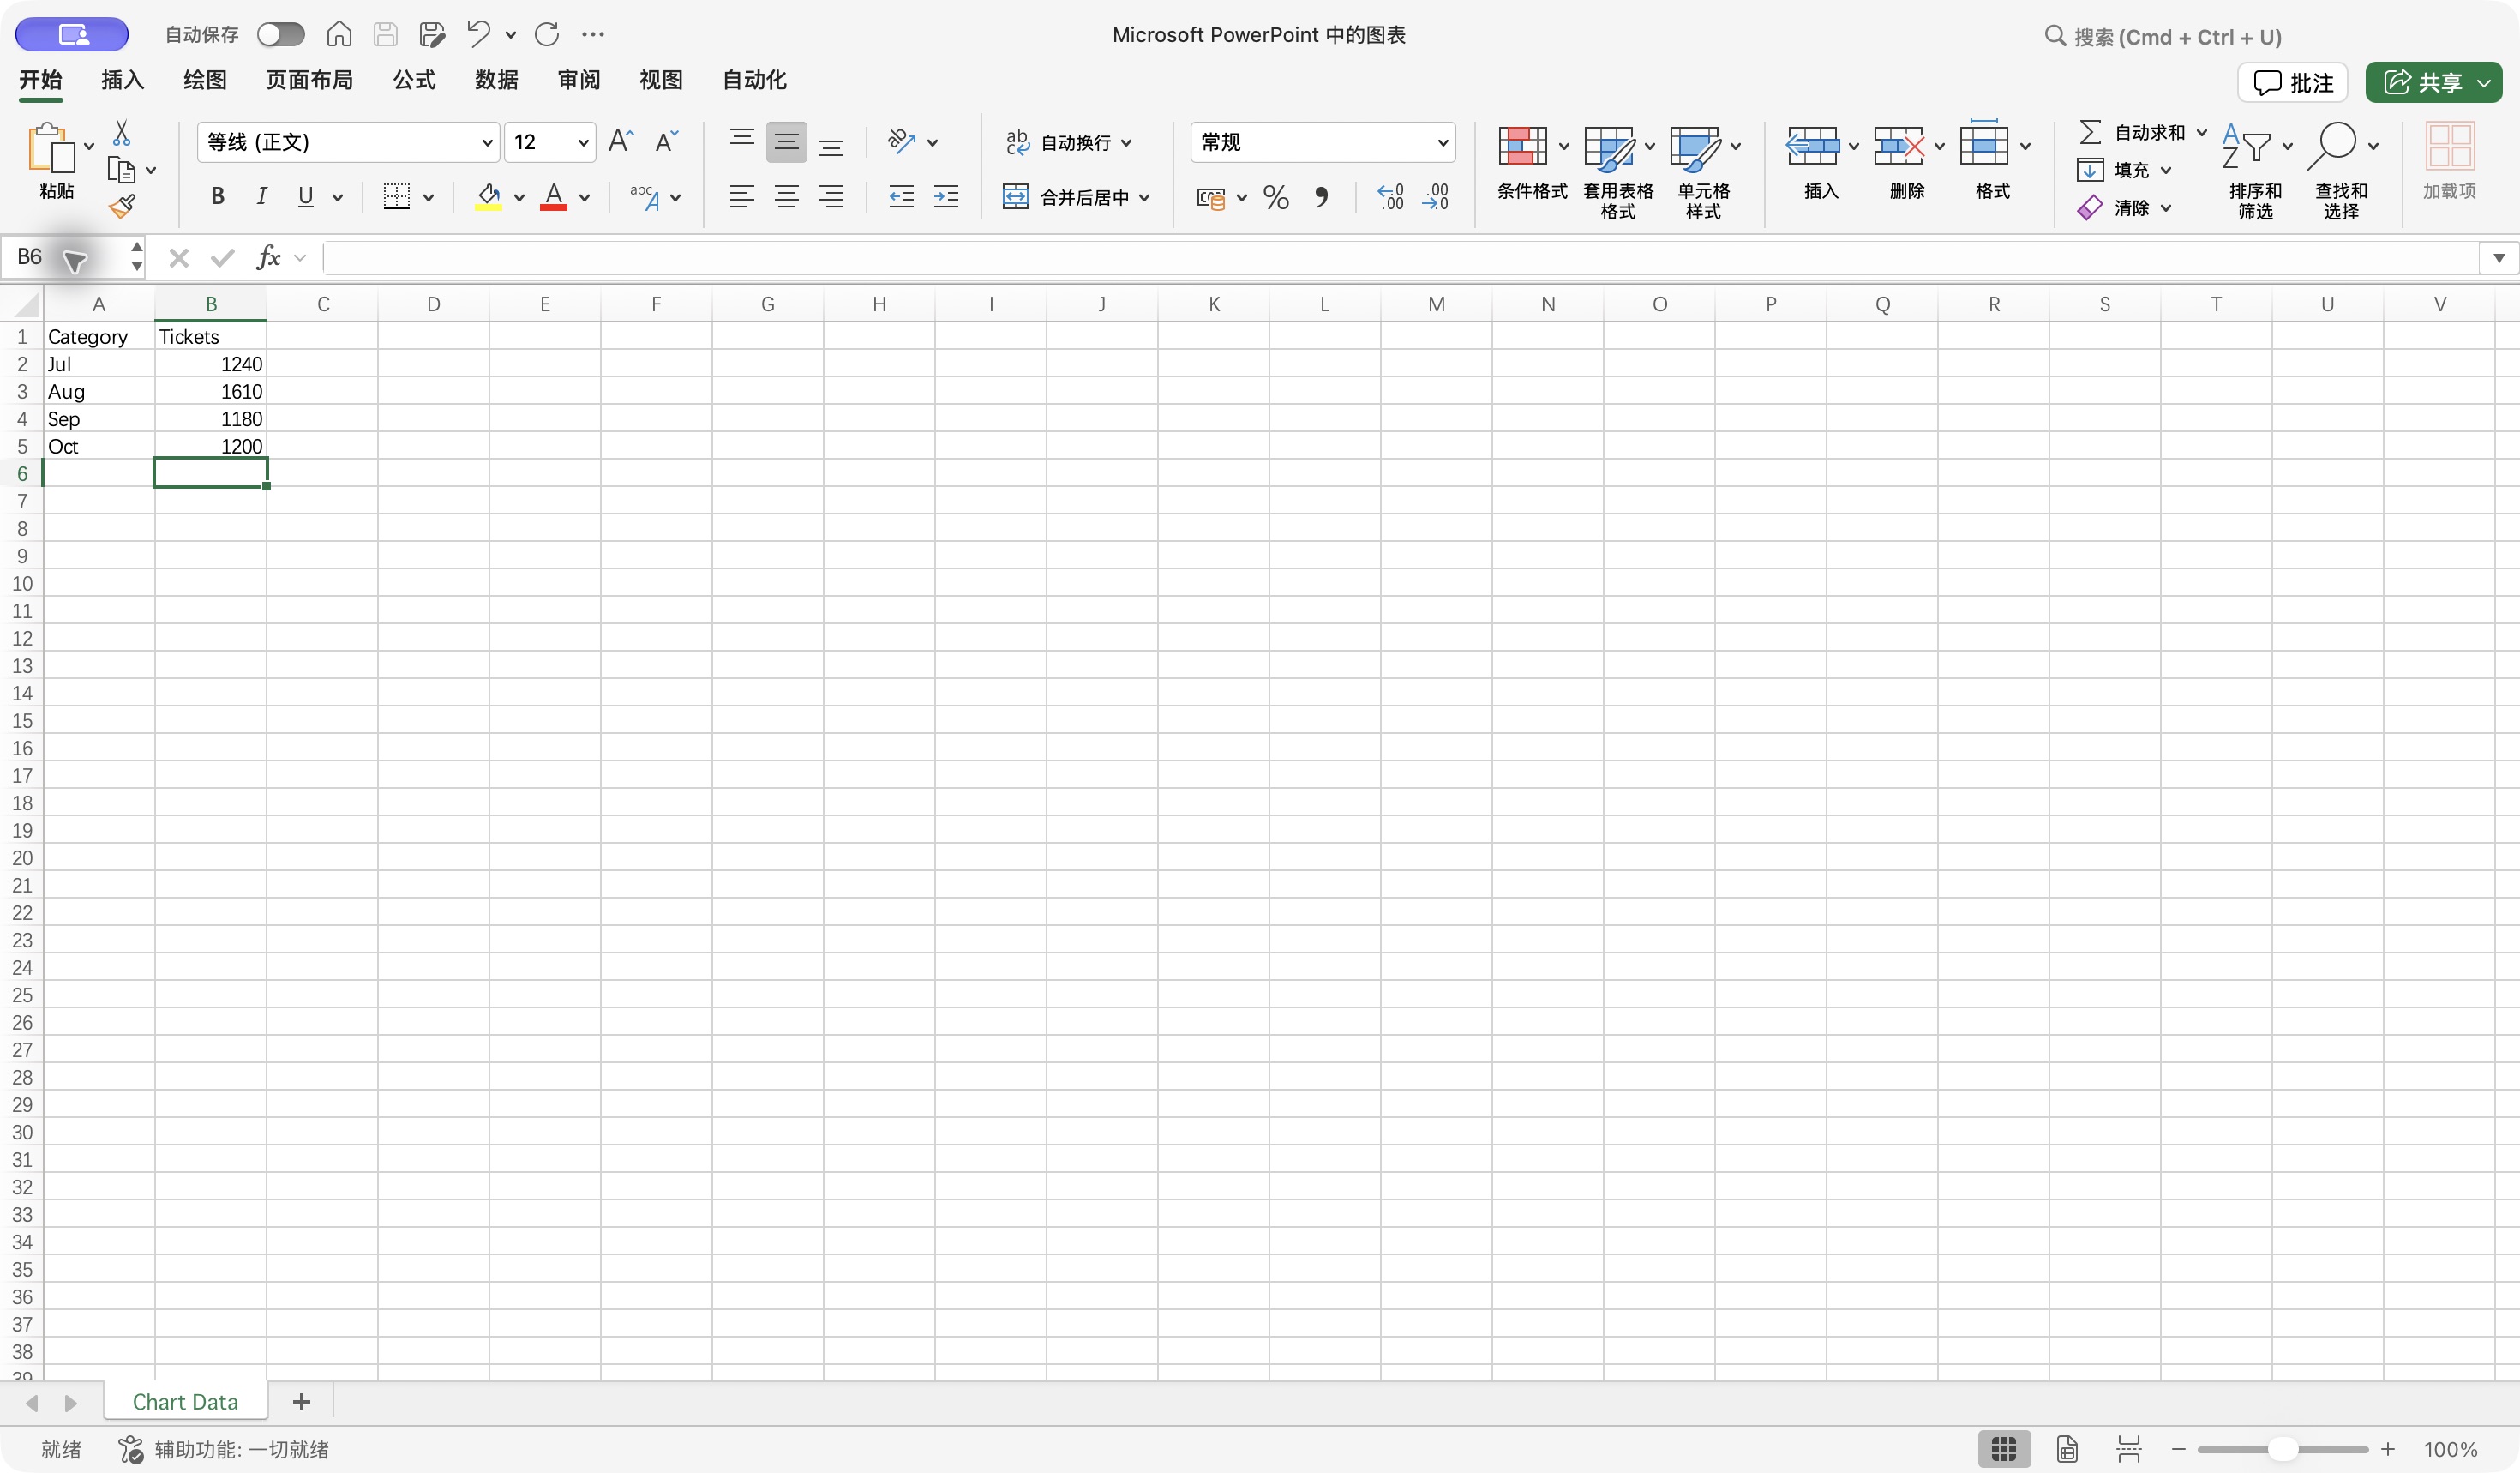
Task: Open the number format 常规 dropdown
Action: coord(1442,142)
